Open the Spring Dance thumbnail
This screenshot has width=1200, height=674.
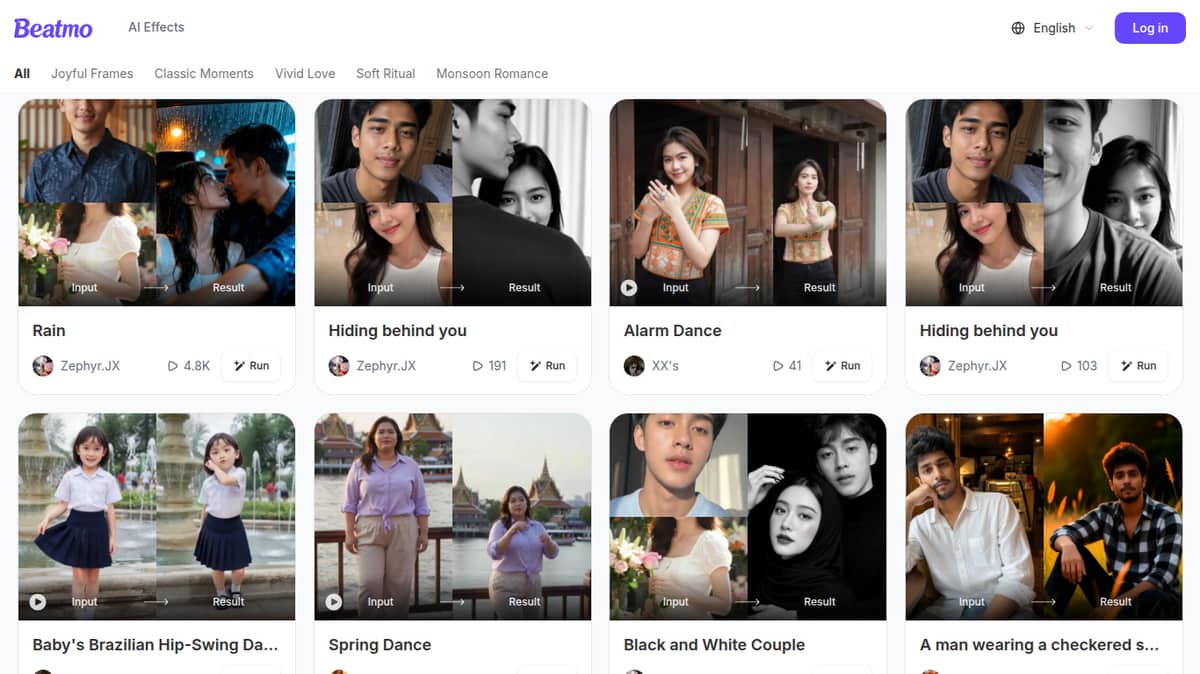point(453,517)
